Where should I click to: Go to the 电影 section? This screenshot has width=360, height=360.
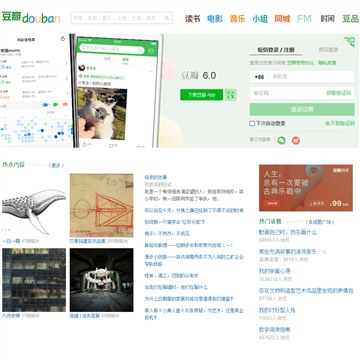click(x=215, y=19)
